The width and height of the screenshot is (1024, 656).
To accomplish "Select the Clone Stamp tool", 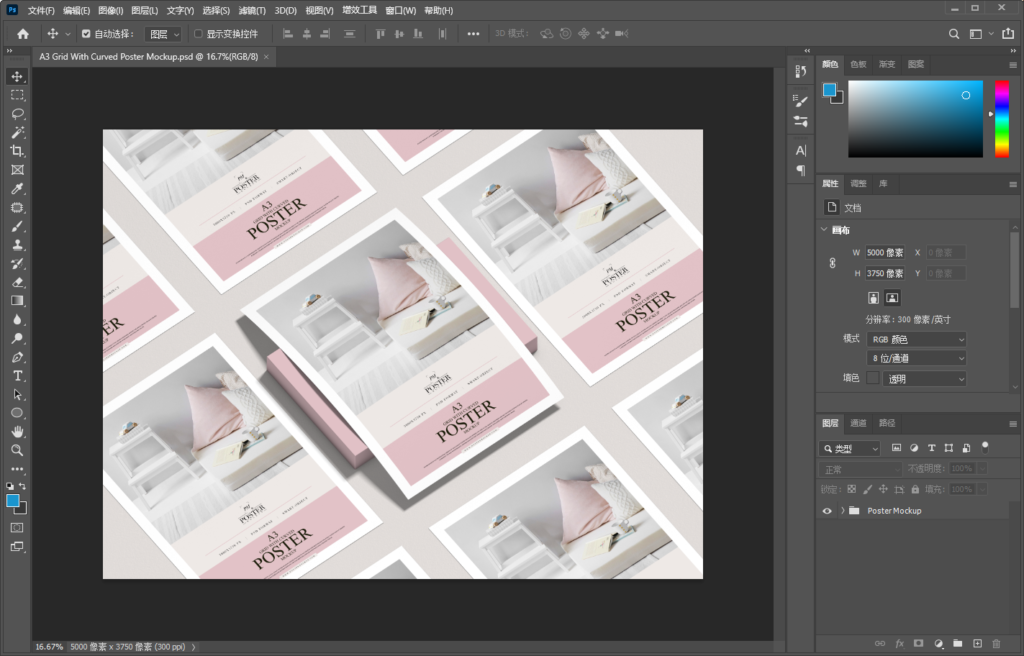I will pos(17,245).
